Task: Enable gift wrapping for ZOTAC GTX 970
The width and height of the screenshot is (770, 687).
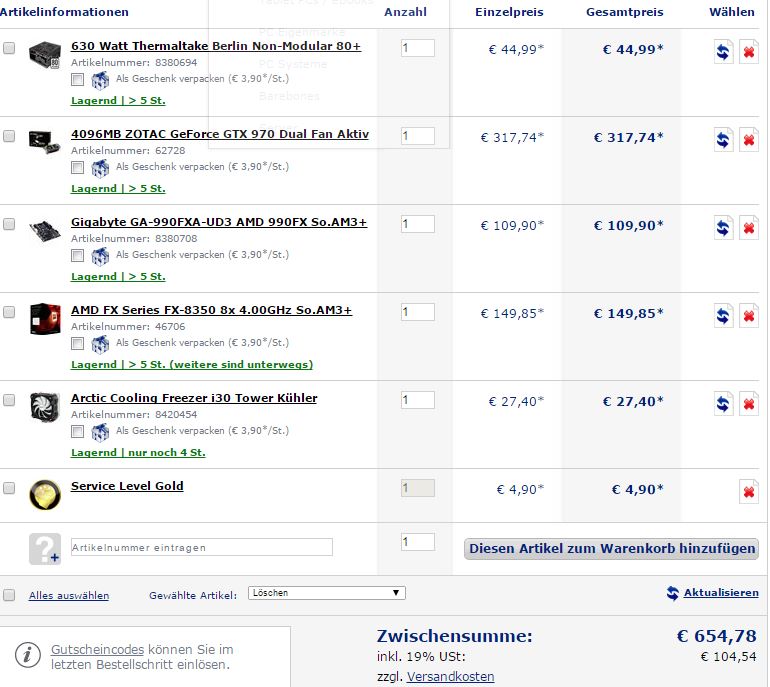Action: click(x=77, y=167)
